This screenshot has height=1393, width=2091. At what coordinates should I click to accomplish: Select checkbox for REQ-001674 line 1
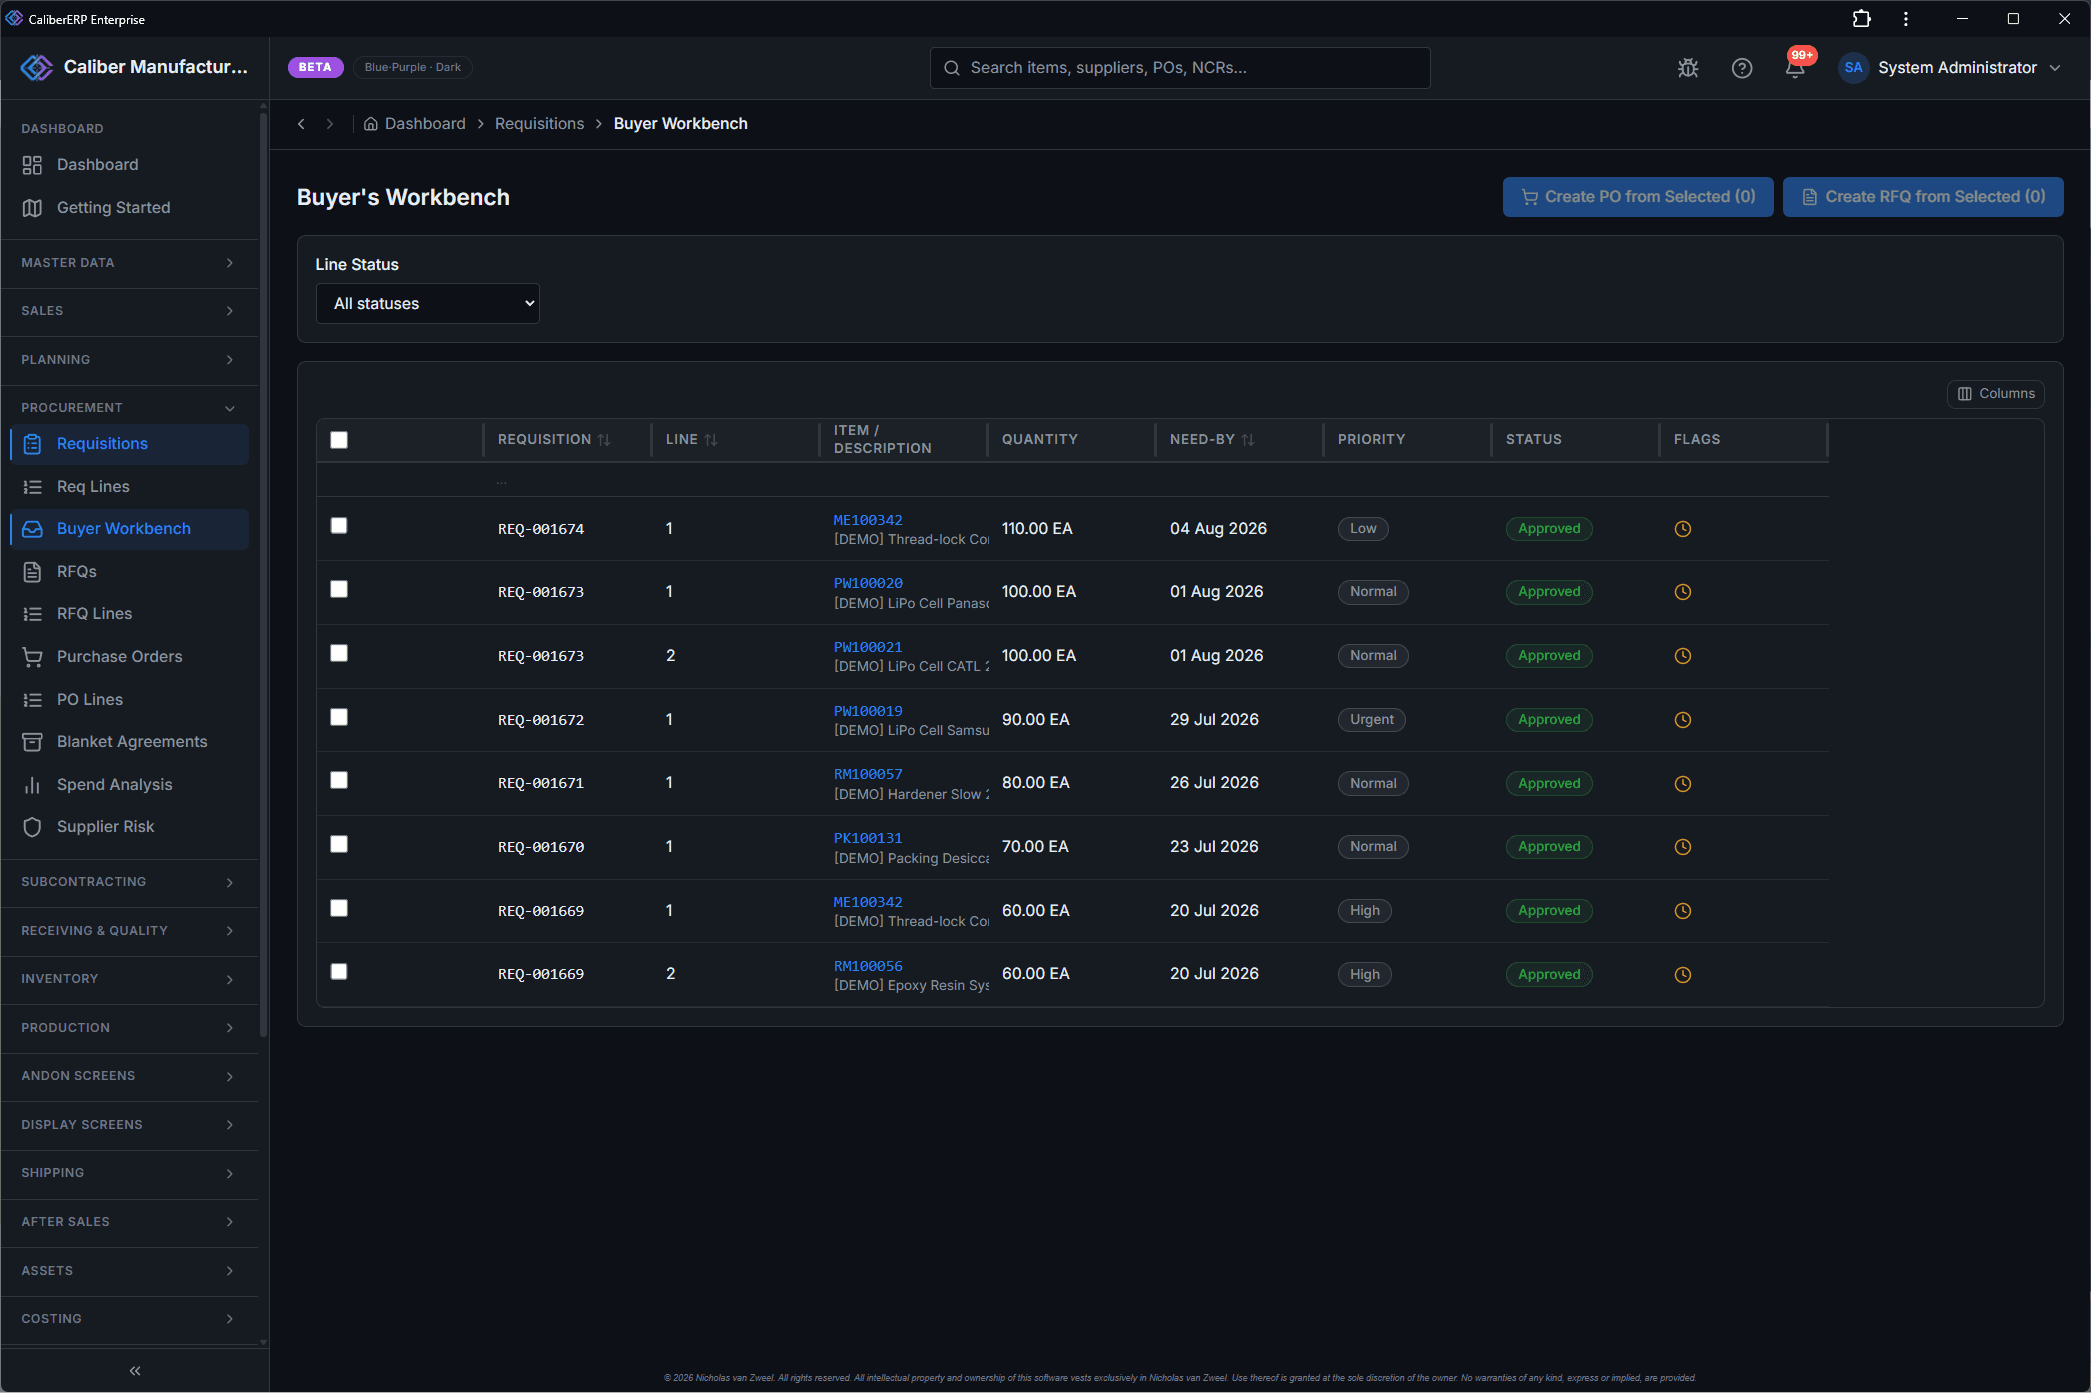coord(339,526)
